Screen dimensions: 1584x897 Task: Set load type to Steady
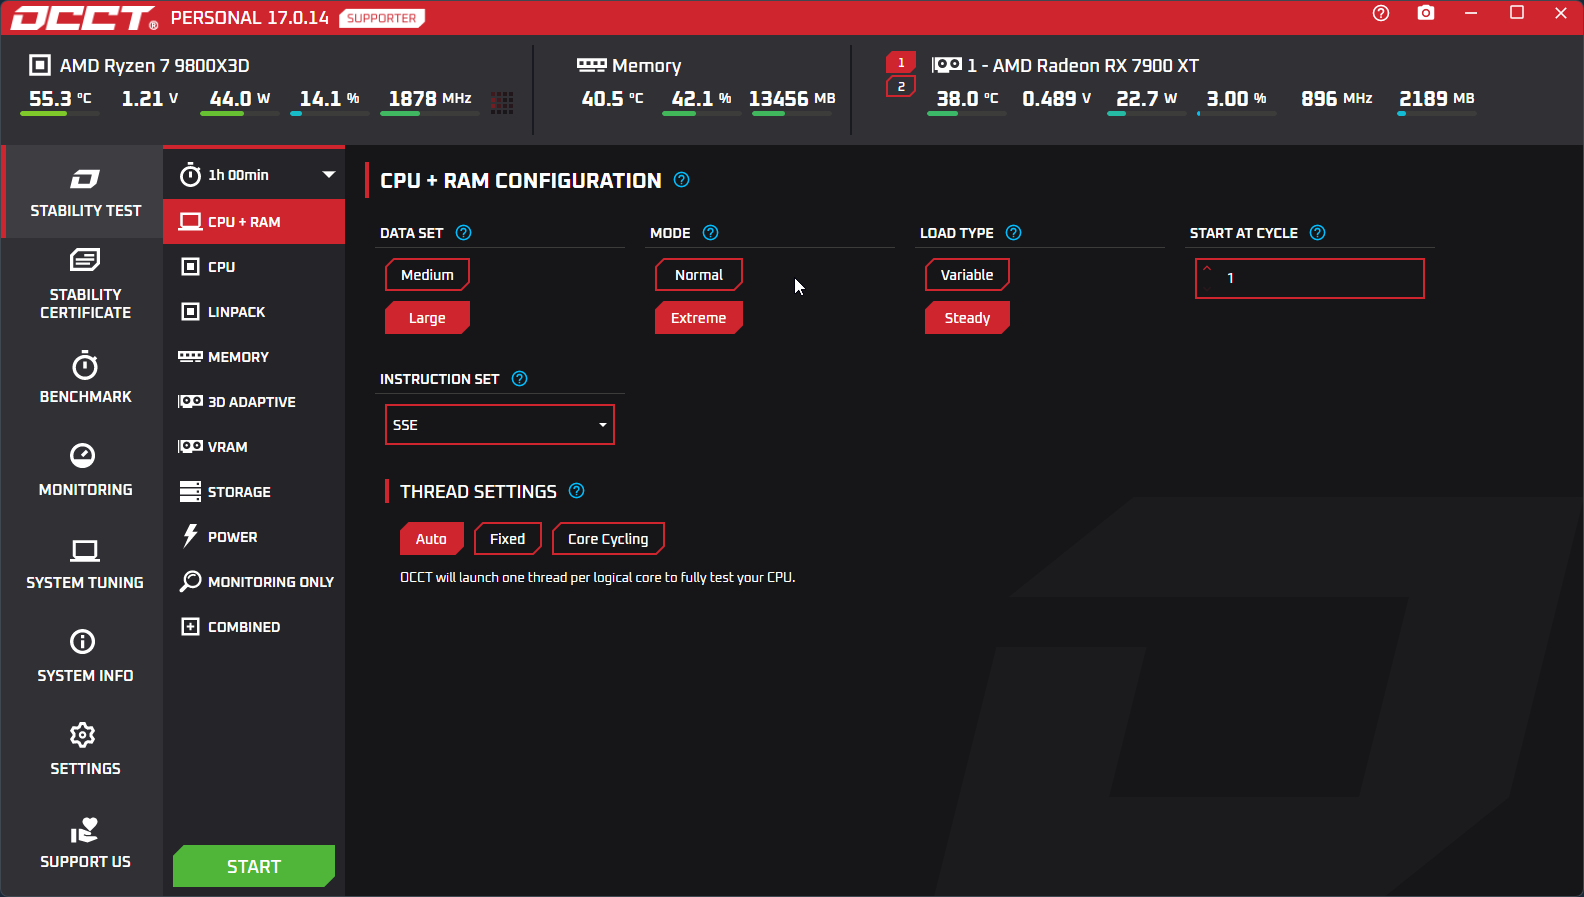[x=967, y=318]
